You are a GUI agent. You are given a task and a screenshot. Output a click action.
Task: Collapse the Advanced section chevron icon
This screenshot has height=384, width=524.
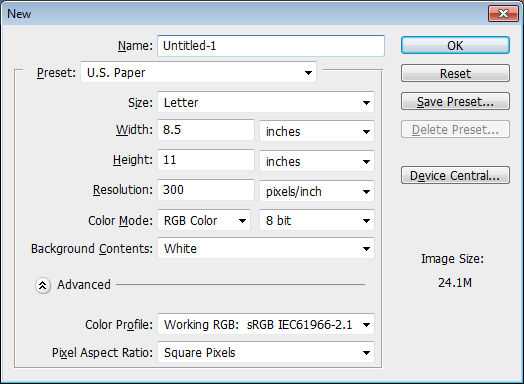(42, 285)
